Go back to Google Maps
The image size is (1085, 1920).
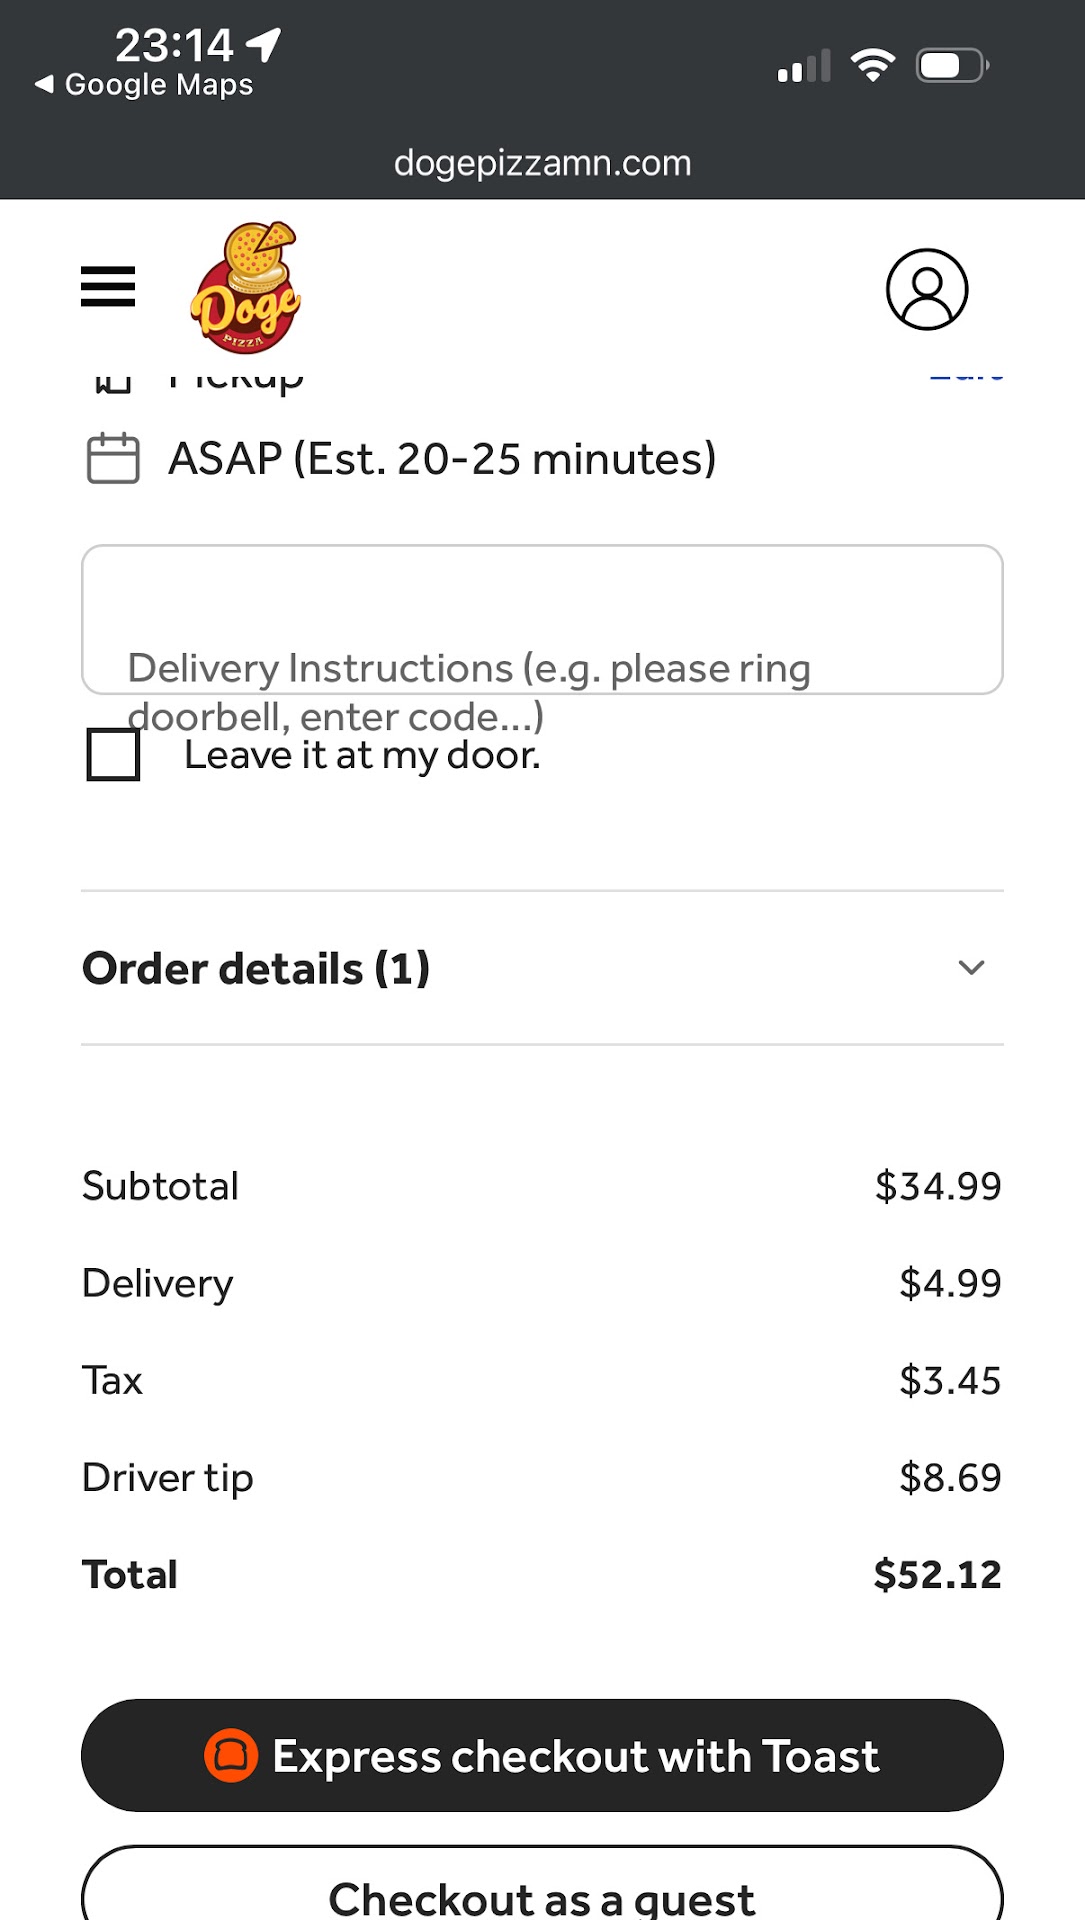[x=145, y=85]
